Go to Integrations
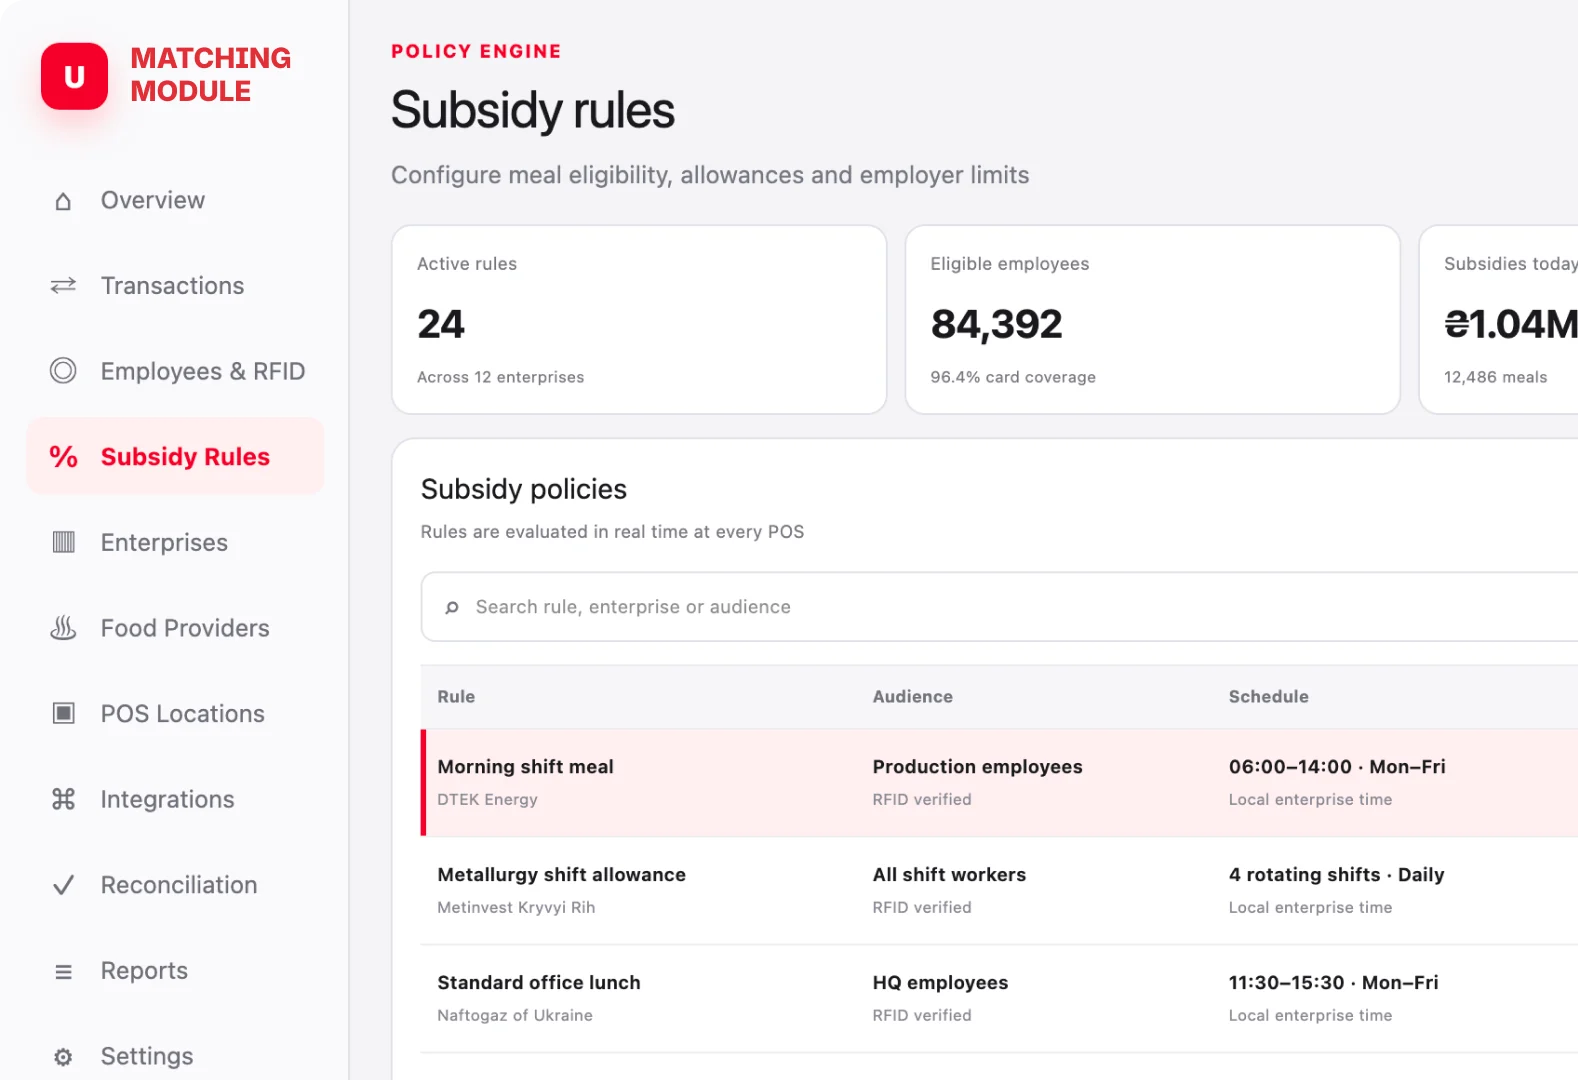The width and height of the screenshot is (1578, 1080). click(175, 799)
